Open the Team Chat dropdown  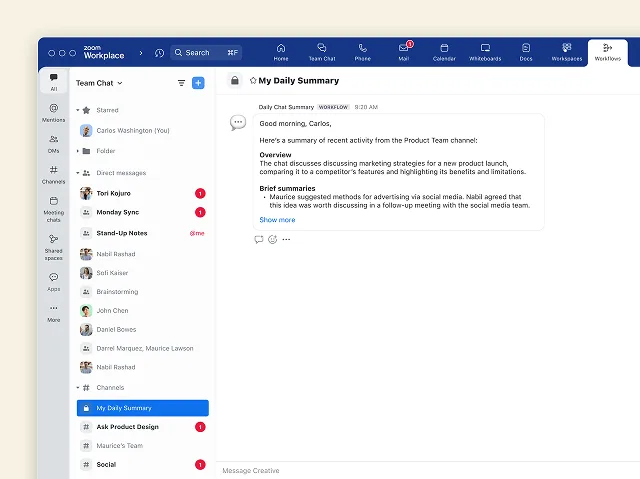pyautogui.click(x=99, y=83)
